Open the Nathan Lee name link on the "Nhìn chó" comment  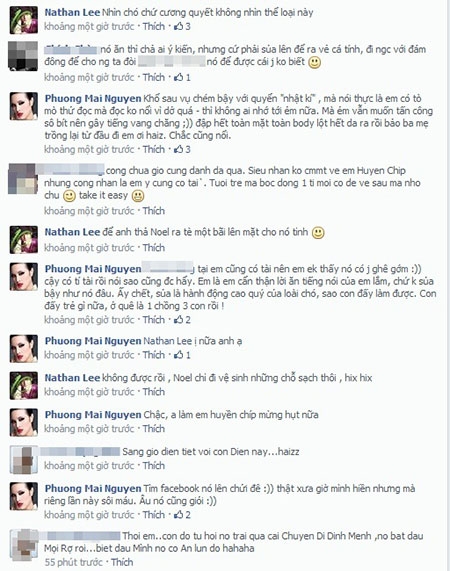(x=72, y=12)
